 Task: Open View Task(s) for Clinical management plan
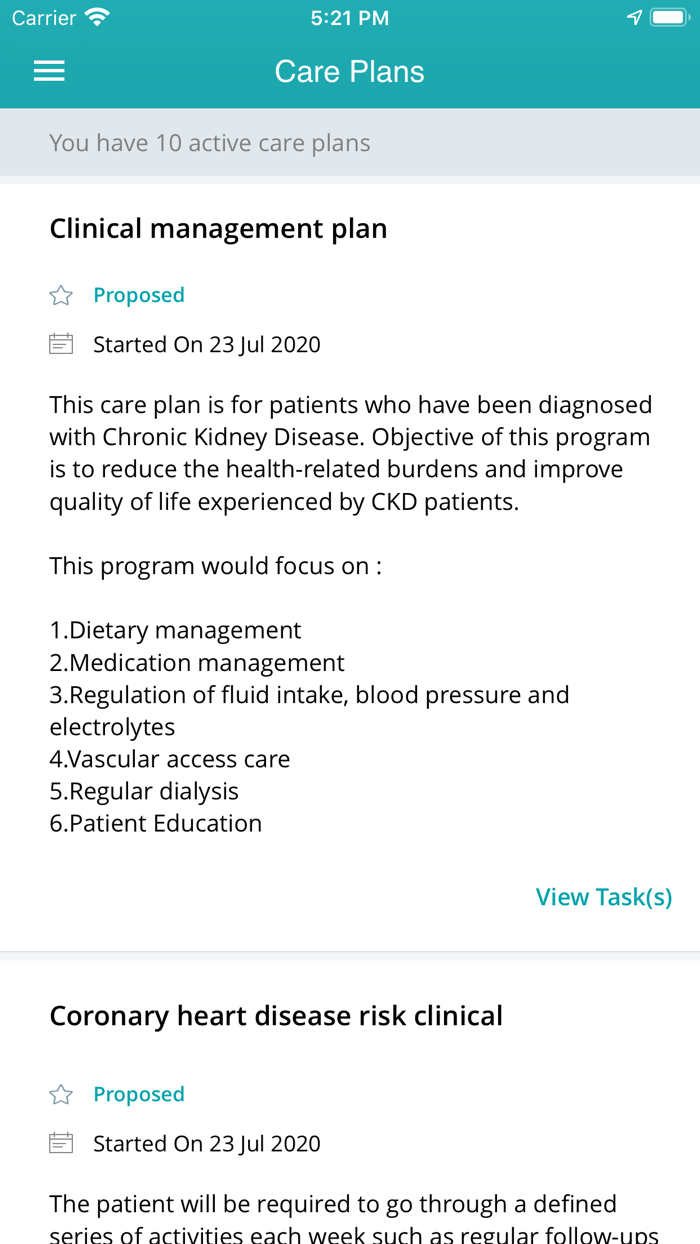[604, 896]
